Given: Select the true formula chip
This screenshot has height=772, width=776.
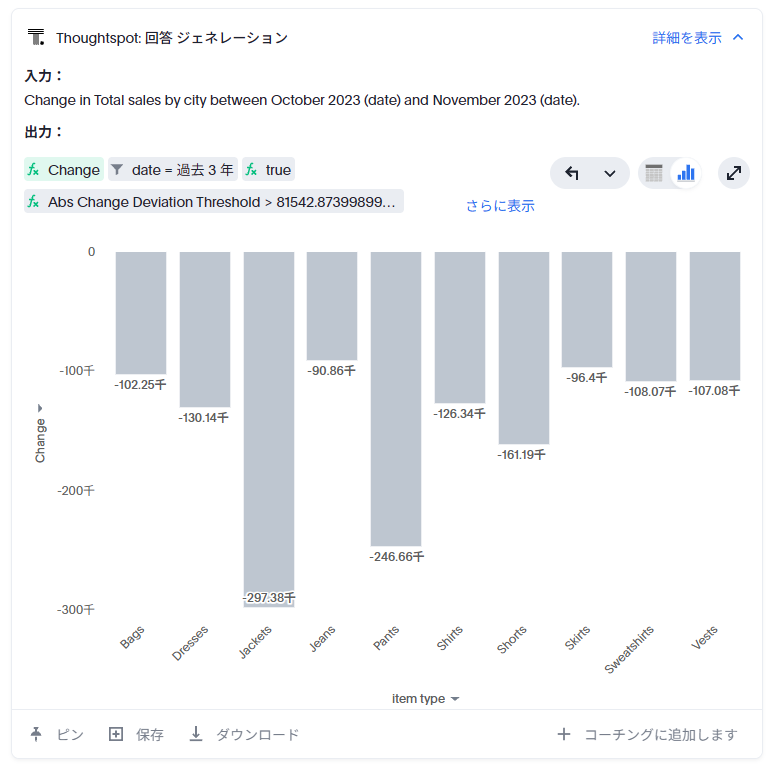Looking at the screenshot, I should [268, 170].
